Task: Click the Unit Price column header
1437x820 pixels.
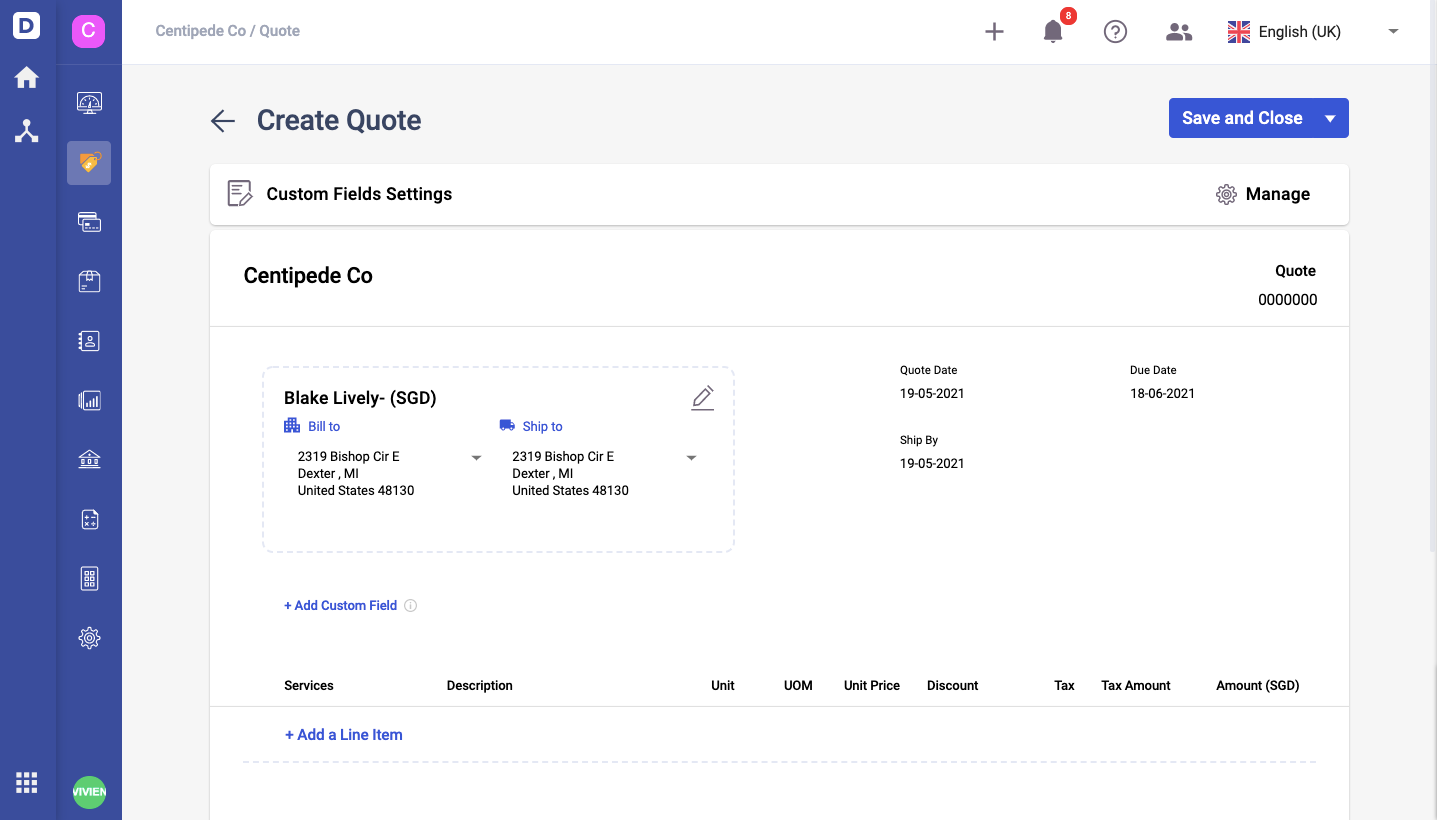Action: coord(872,686)
